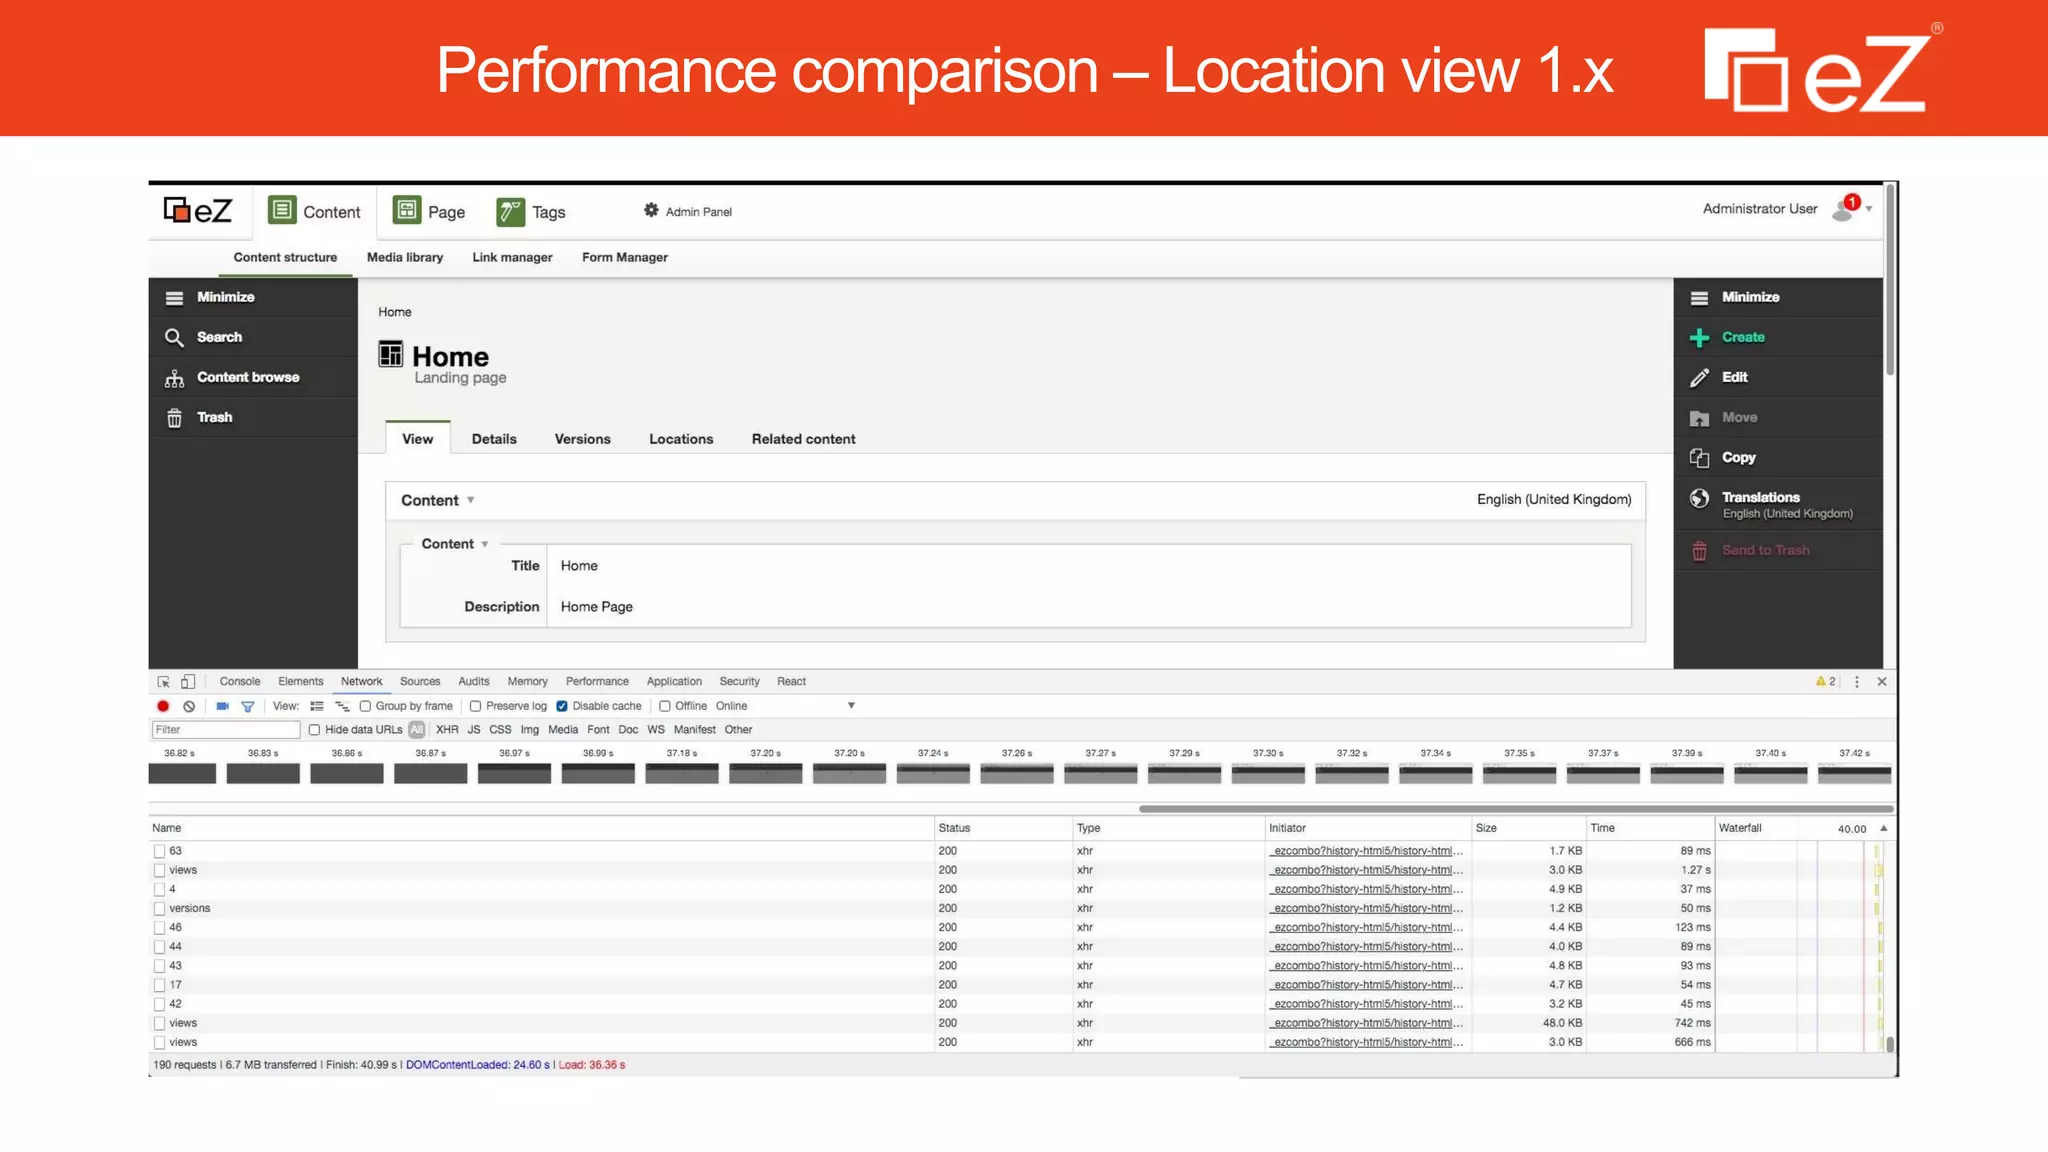Enable Group by frame checkbox
This screenshot has width=2048, height=1152.
click(366, 706)
